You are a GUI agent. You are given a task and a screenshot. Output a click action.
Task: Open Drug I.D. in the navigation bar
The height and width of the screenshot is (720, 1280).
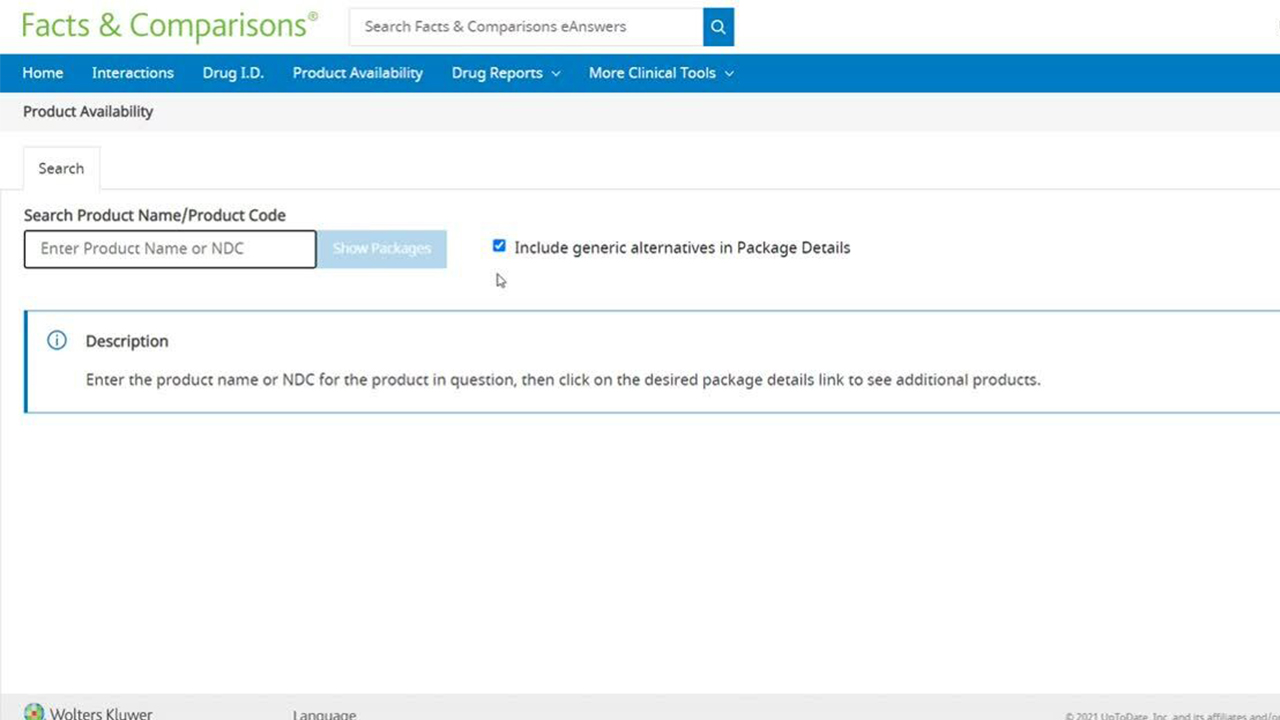[233, 73]
